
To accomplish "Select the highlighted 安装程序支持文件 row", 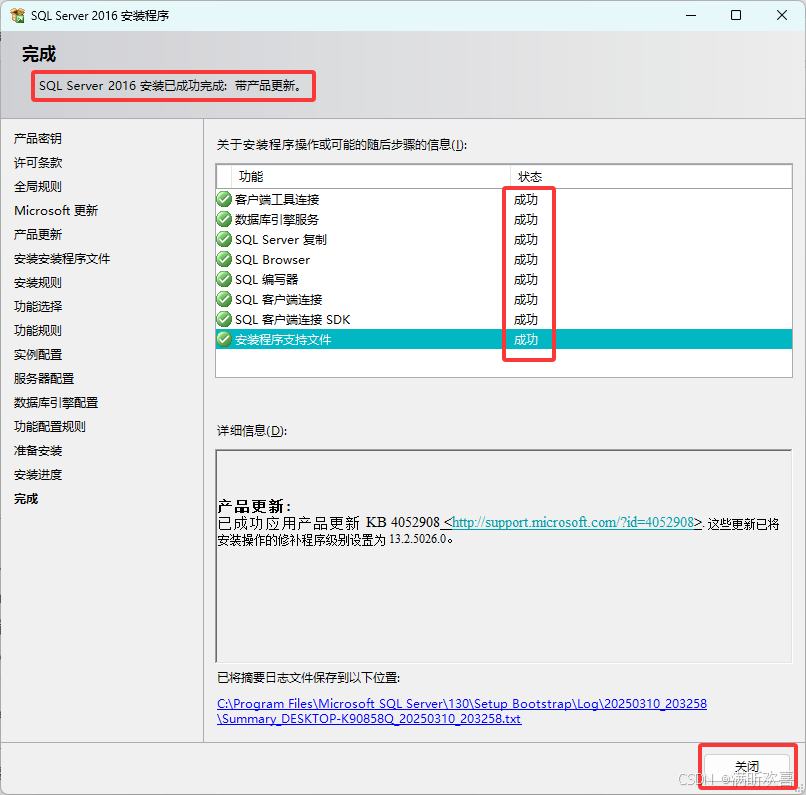I will [504, 339].
